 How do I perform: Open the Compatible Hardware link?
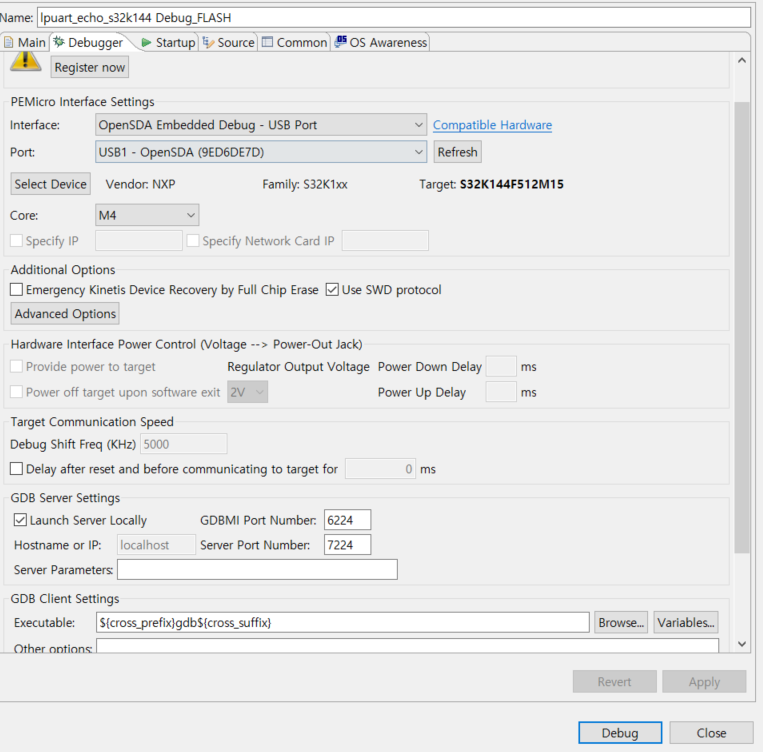[492, 125]
